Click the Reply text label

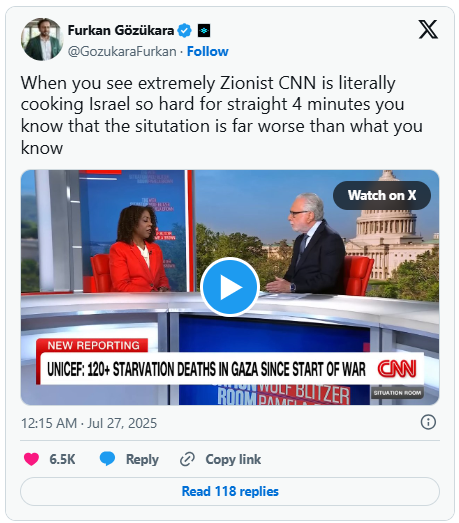click(142, 460)
